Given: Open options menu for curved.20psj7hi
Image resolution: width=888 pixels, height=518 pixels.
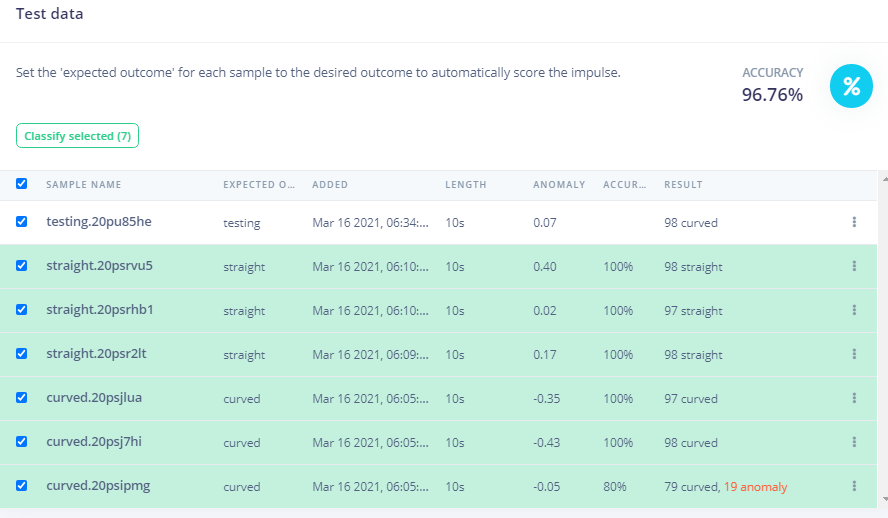Looking at the screenshot, I should tap(854, 442).
